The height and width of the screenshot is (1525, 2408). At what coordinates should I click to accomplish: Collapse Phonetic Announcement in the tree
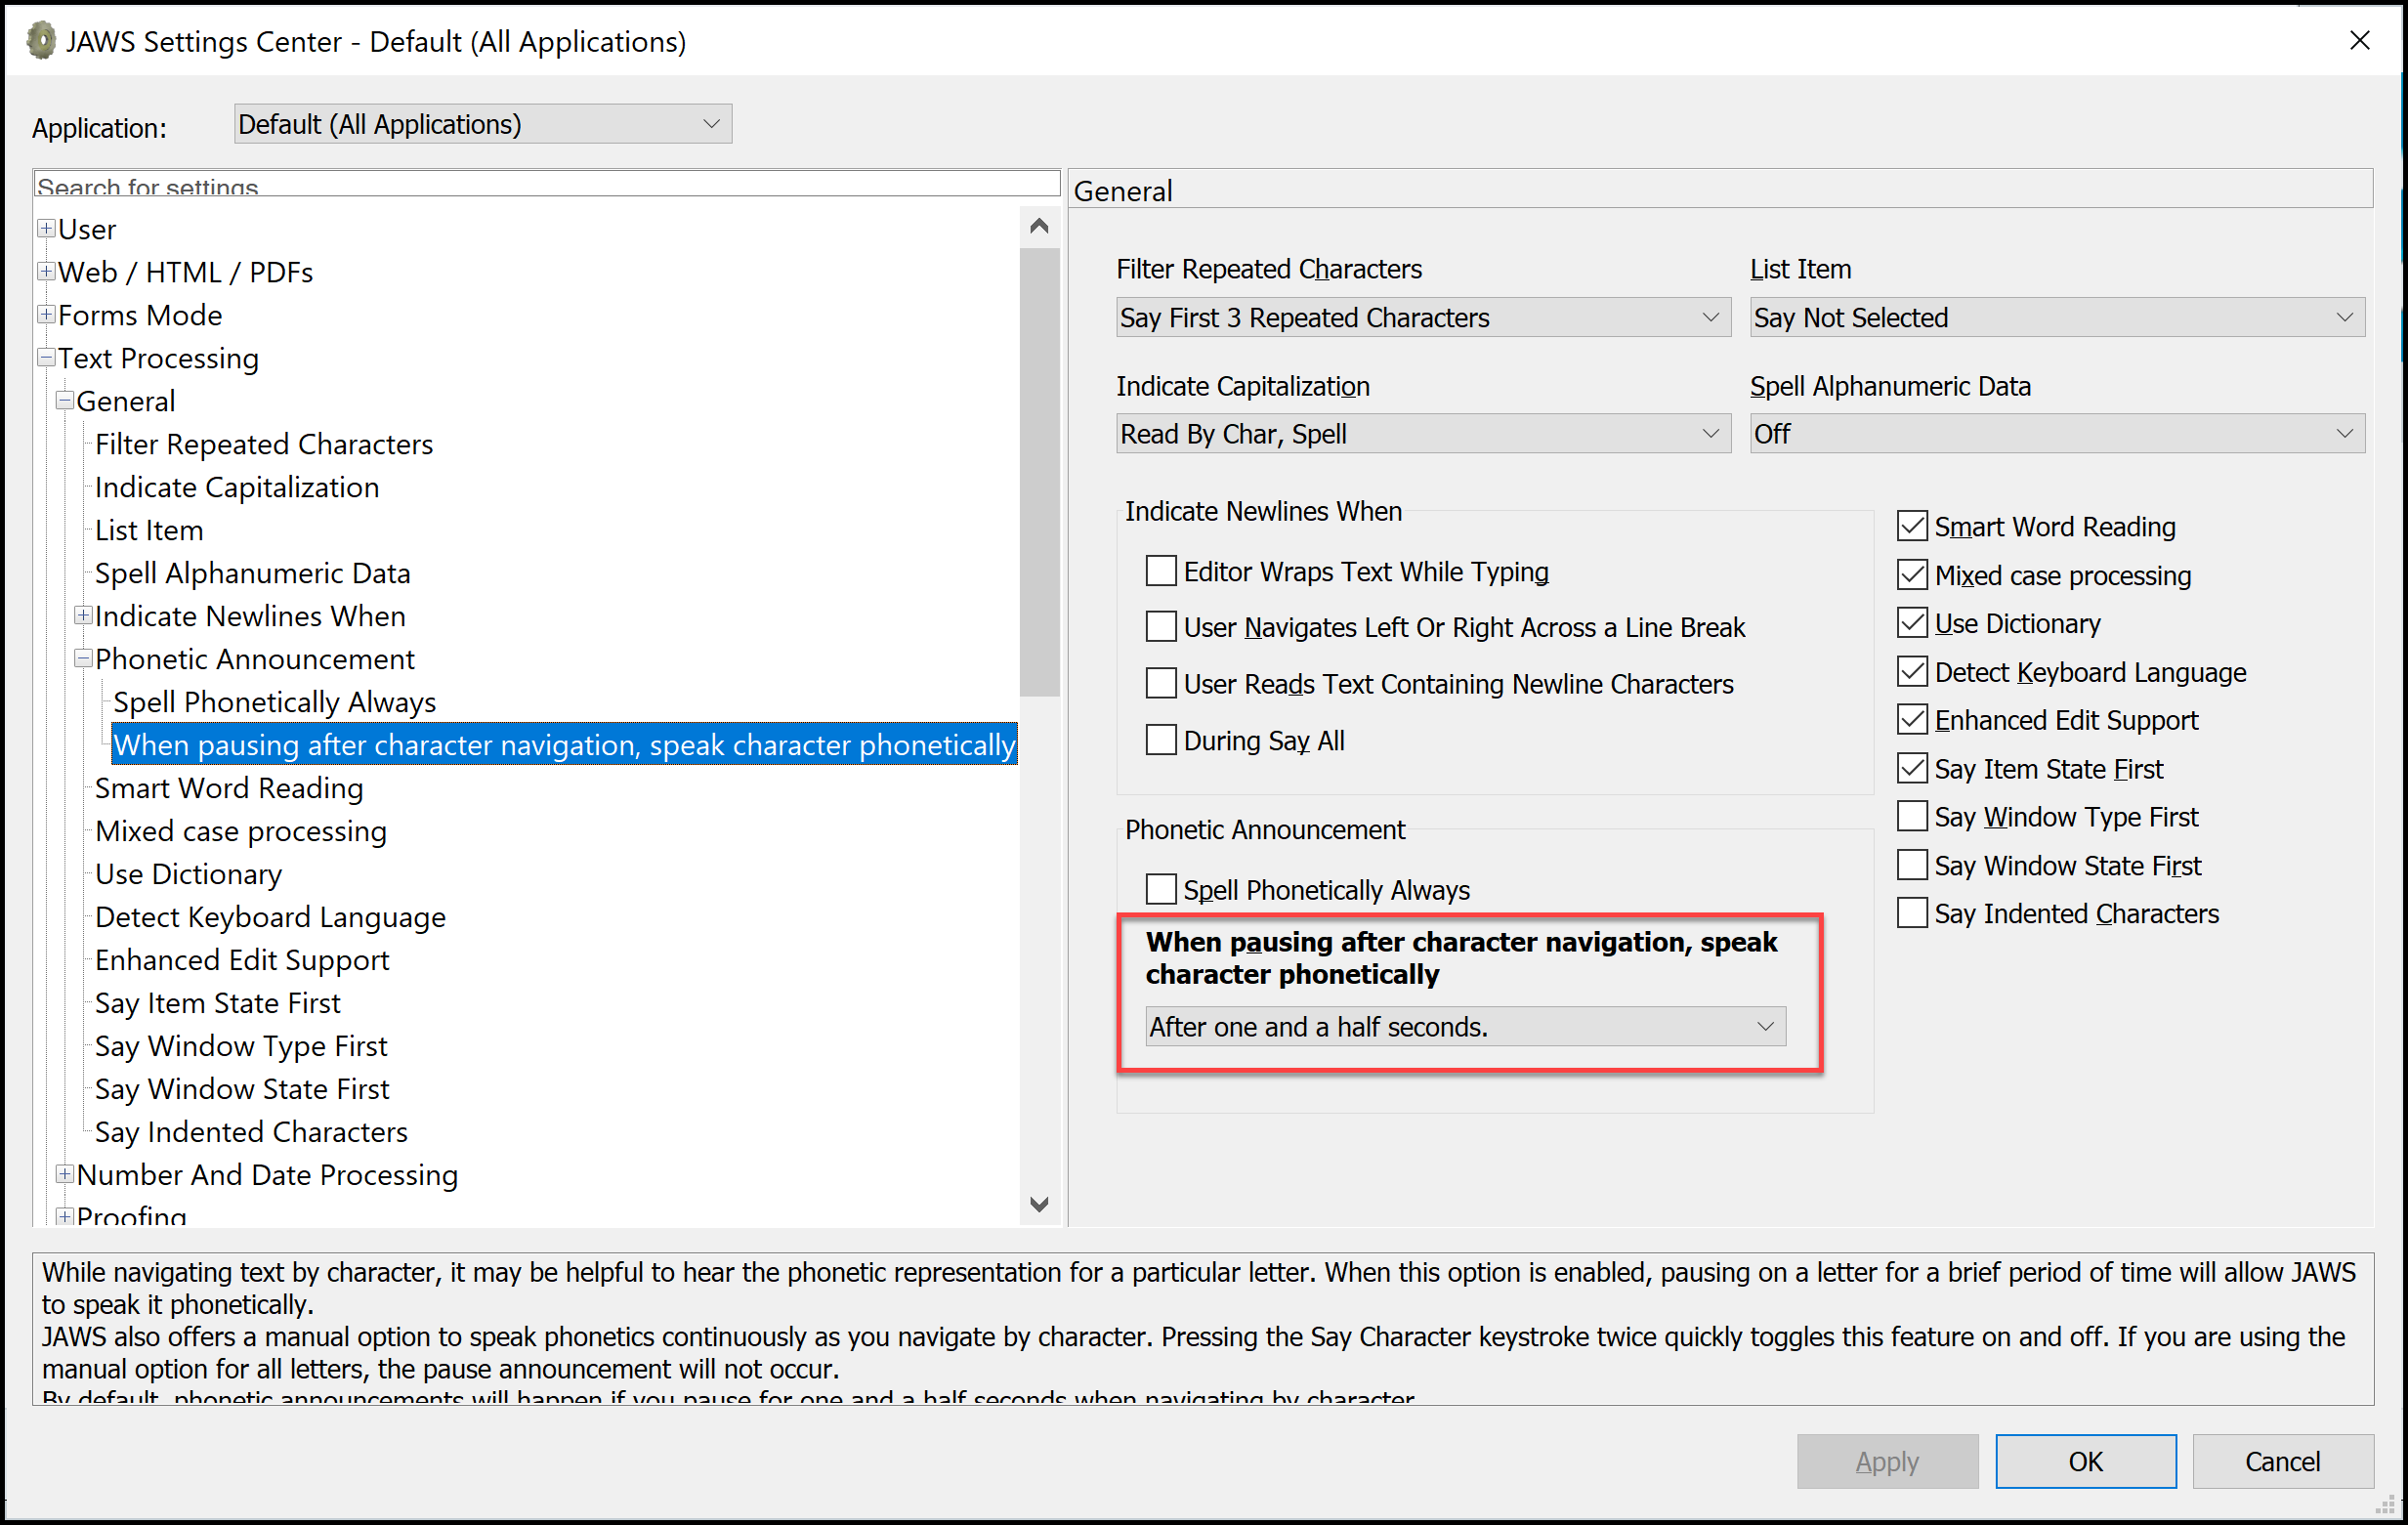(84, 659)
